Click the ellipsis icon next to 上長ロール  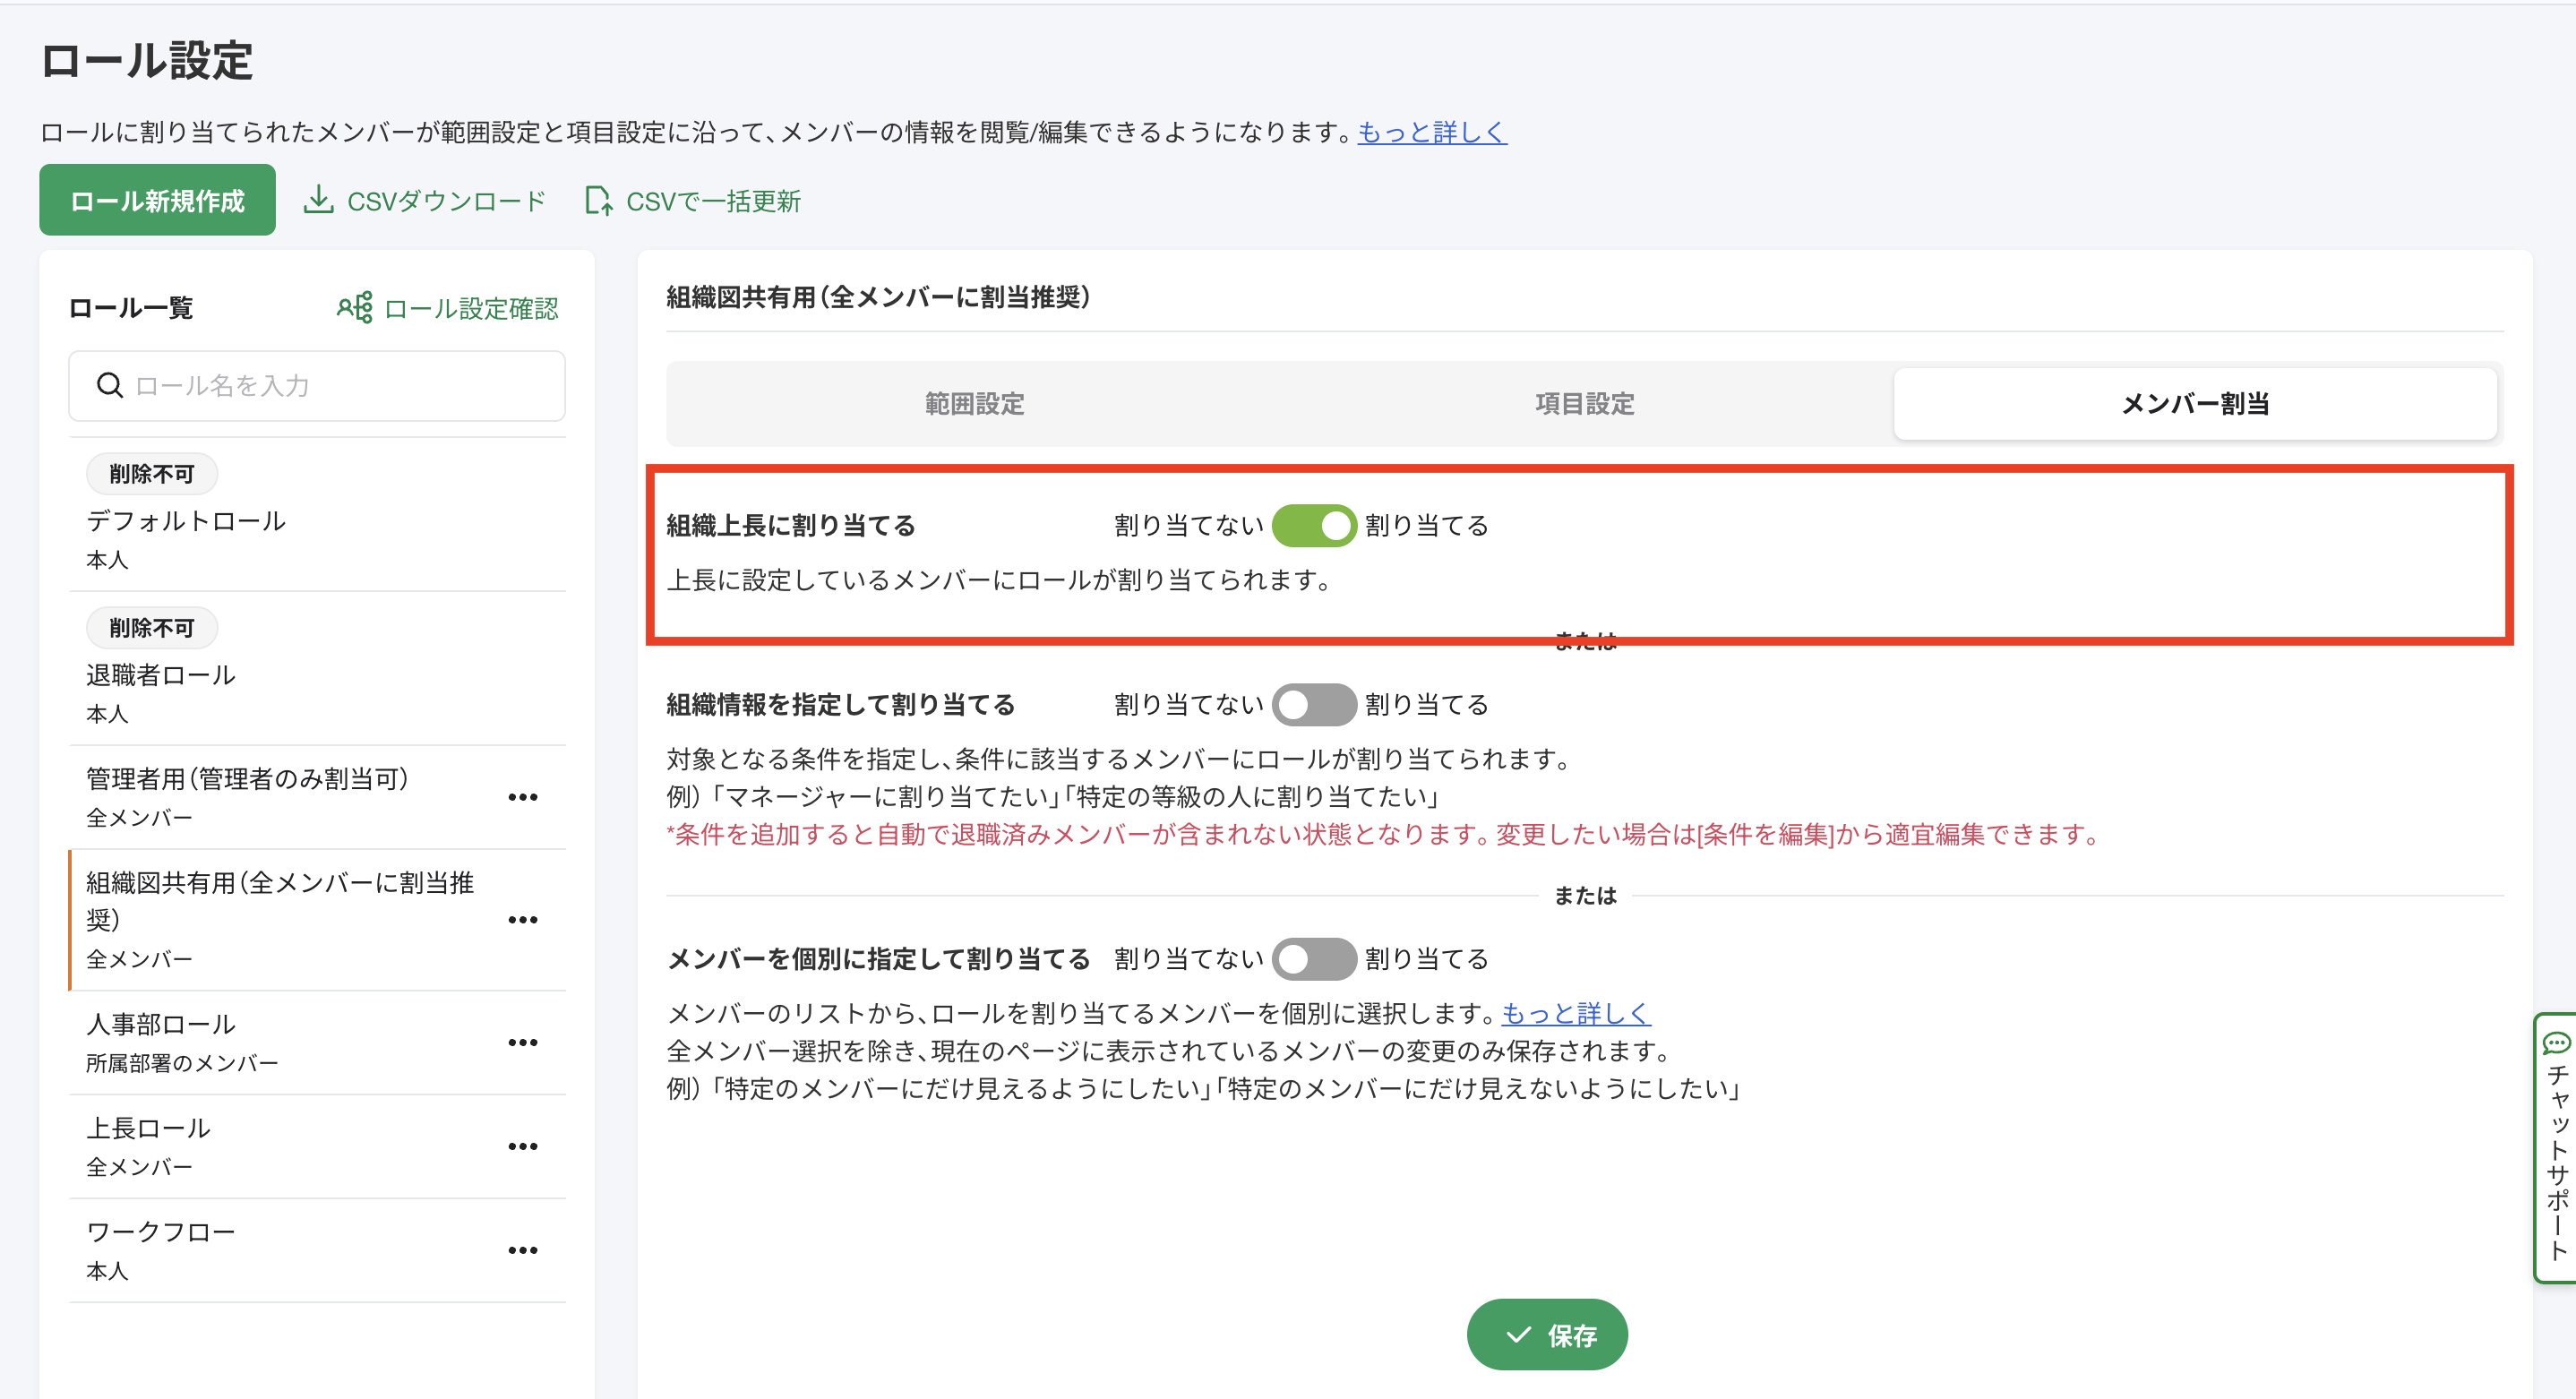522,1147
